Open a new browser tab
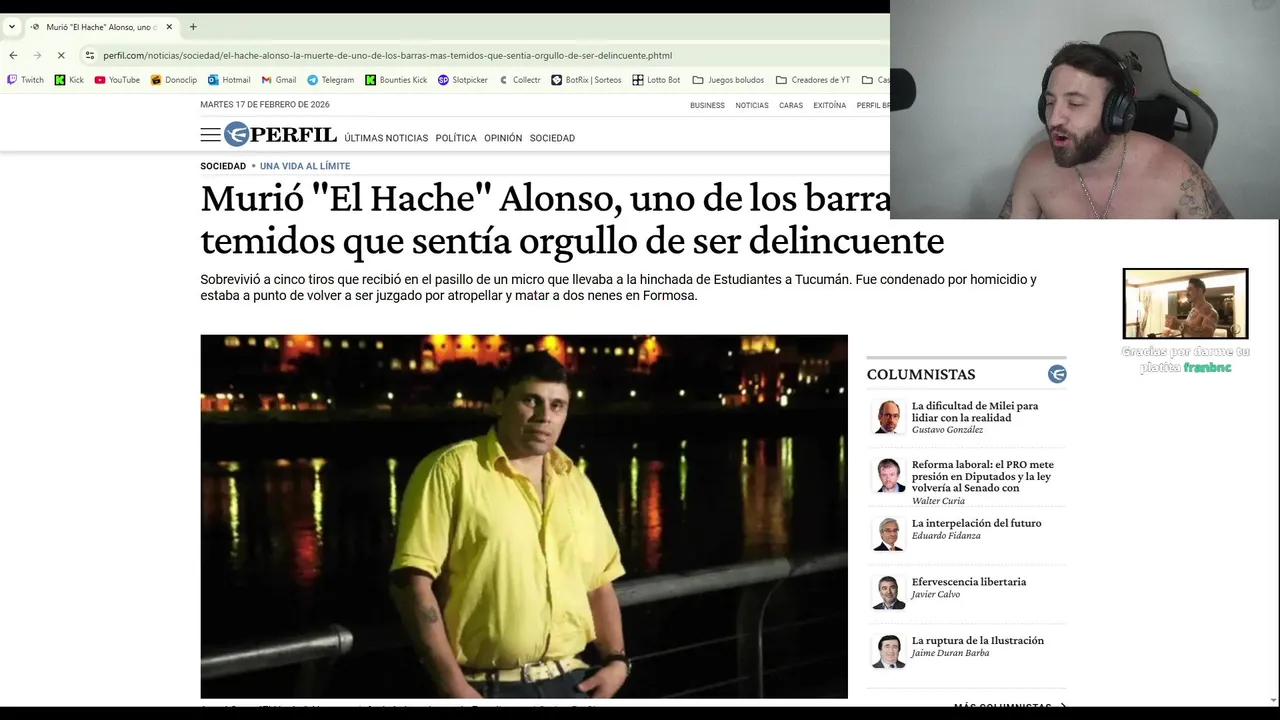This screenshot has height=720, width=1280. click(193, 27)
